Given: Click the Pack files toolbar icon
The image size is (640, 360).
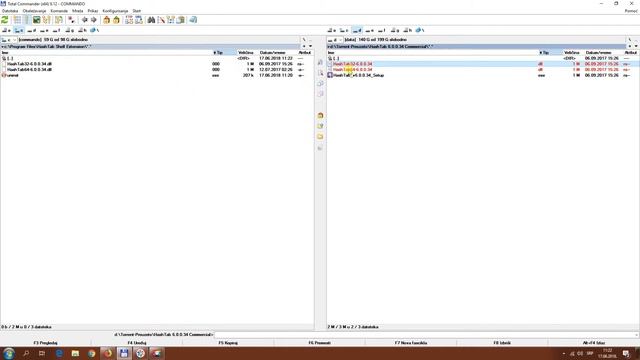Looking at the screenshot, I should 107,20.
